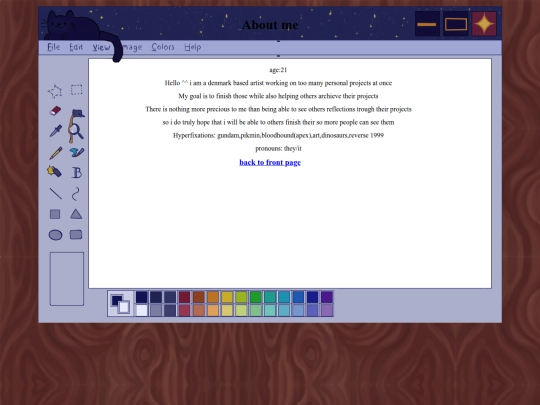540x405 pixels.
Task: Choose the mustard yellow swatch in top row
Action: coord(227,297)
